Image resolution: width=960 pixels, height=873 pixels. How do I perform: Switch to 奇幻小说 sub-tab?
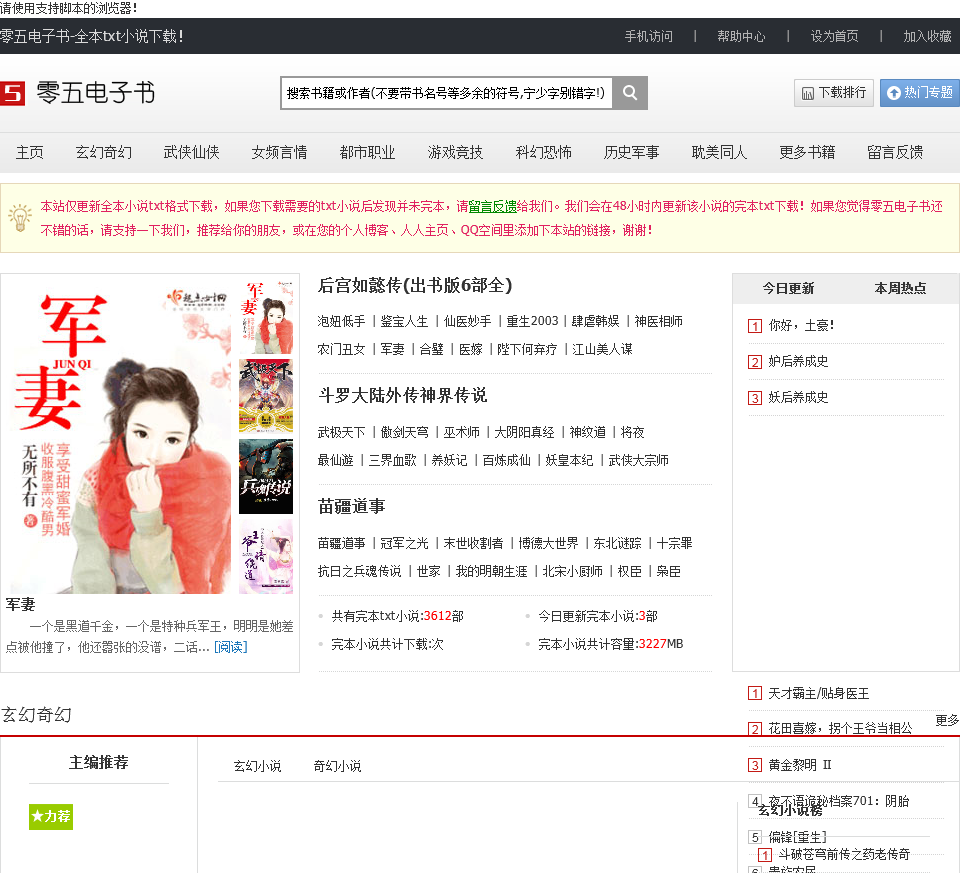click(337, 766)
